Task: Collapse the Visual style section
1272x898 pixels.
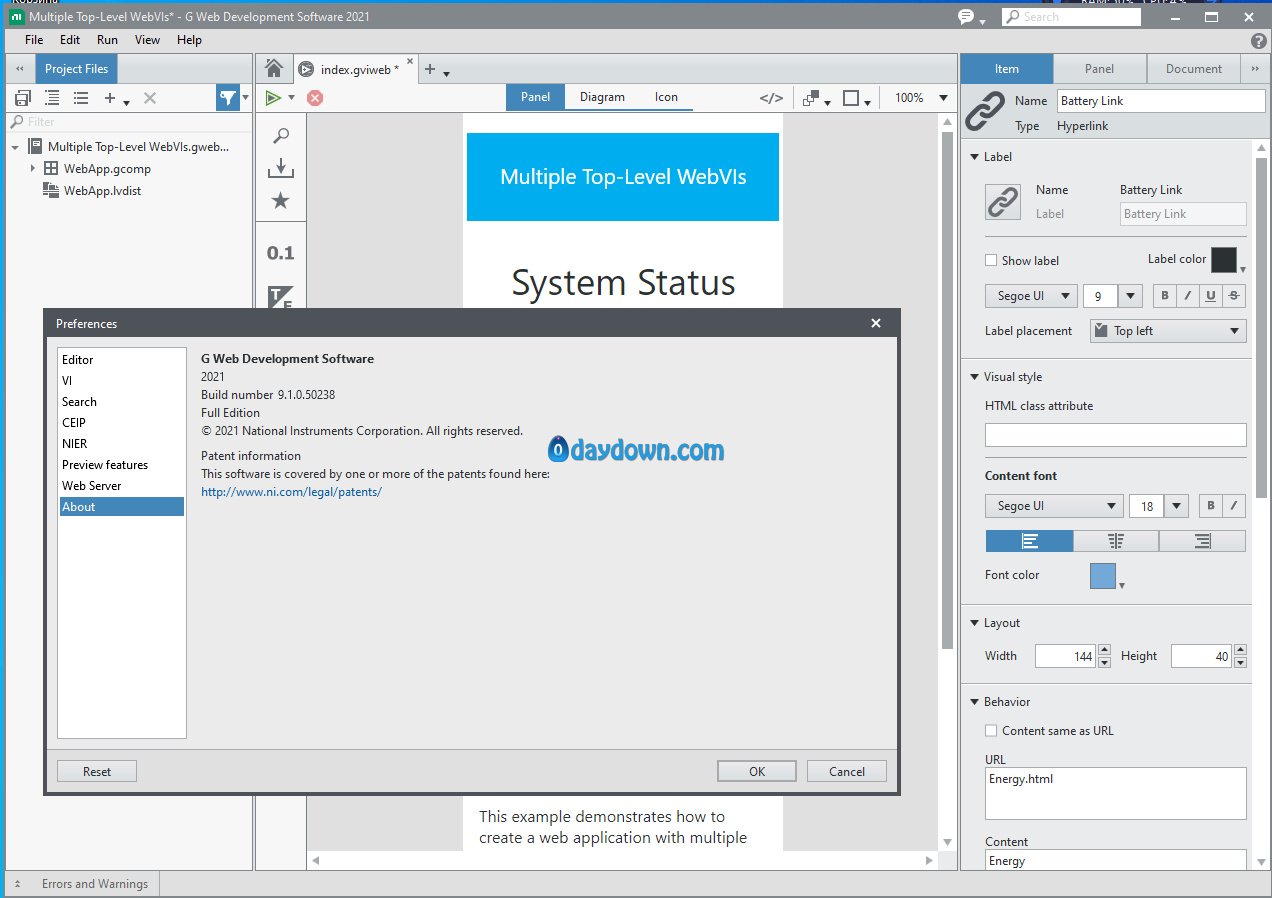Action: point(975,377)
